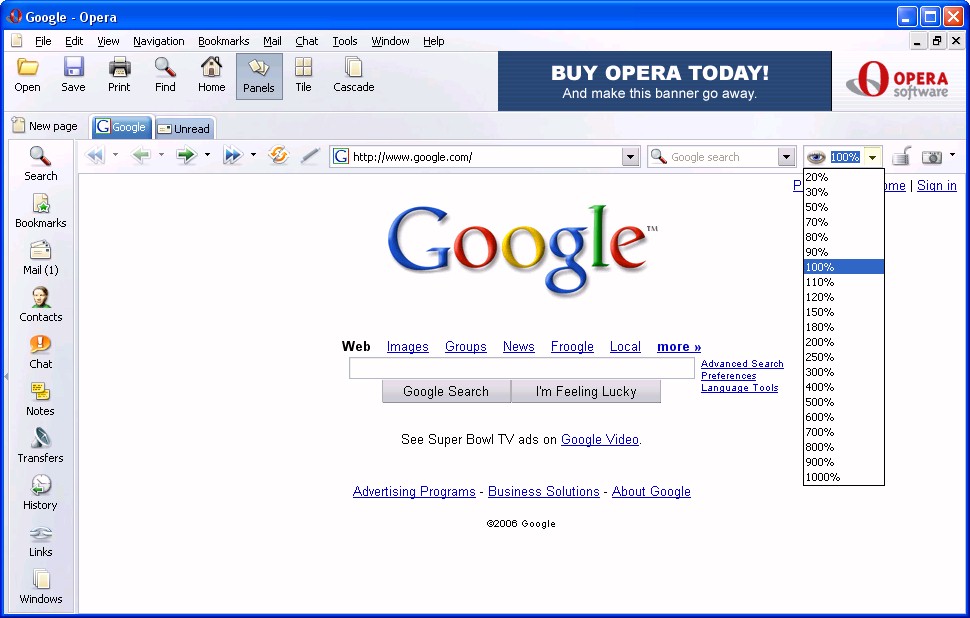The image size is (970, 618).
Task: Click the green Forward arrow
Action: 186,155
